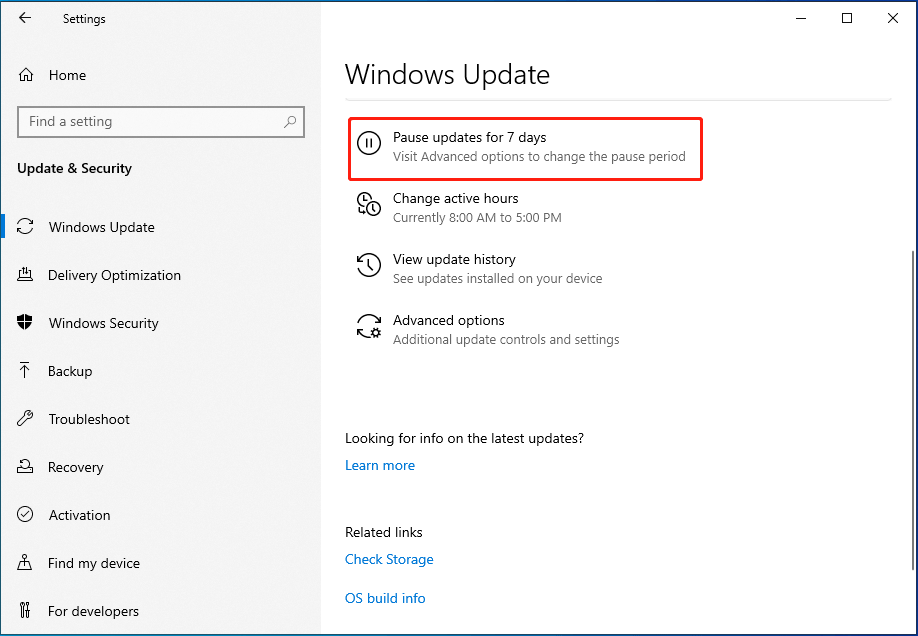Click the update history clock icon
This screenshot has height=636, width=918.
(x=369, y=265)
